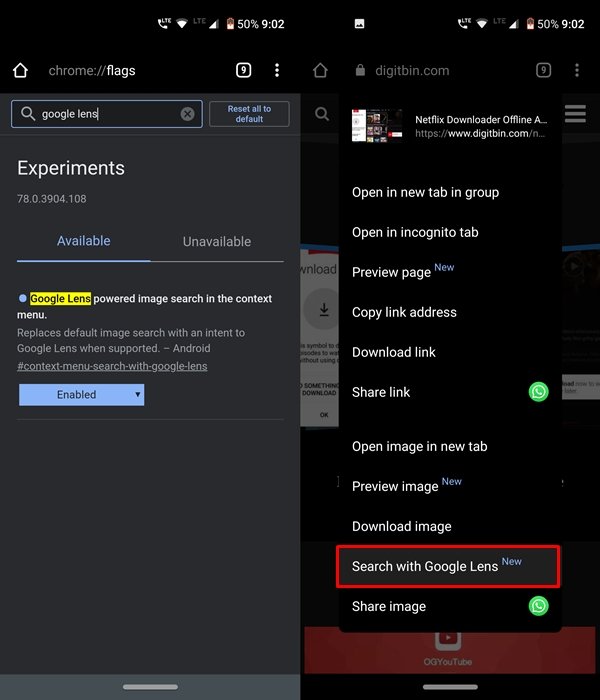Screen dimensions: 600x700
Task: Choose Copy link address
Action: click(x=449, y=312)
